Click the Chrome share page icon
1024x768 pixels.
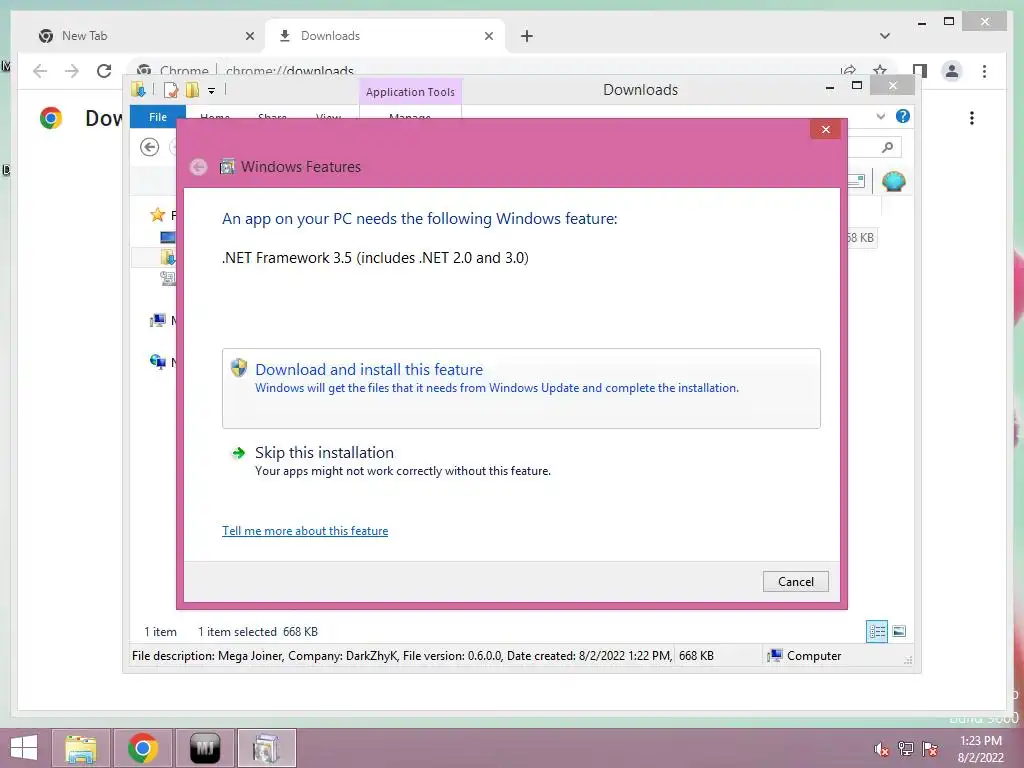click(x=848, y=71)
